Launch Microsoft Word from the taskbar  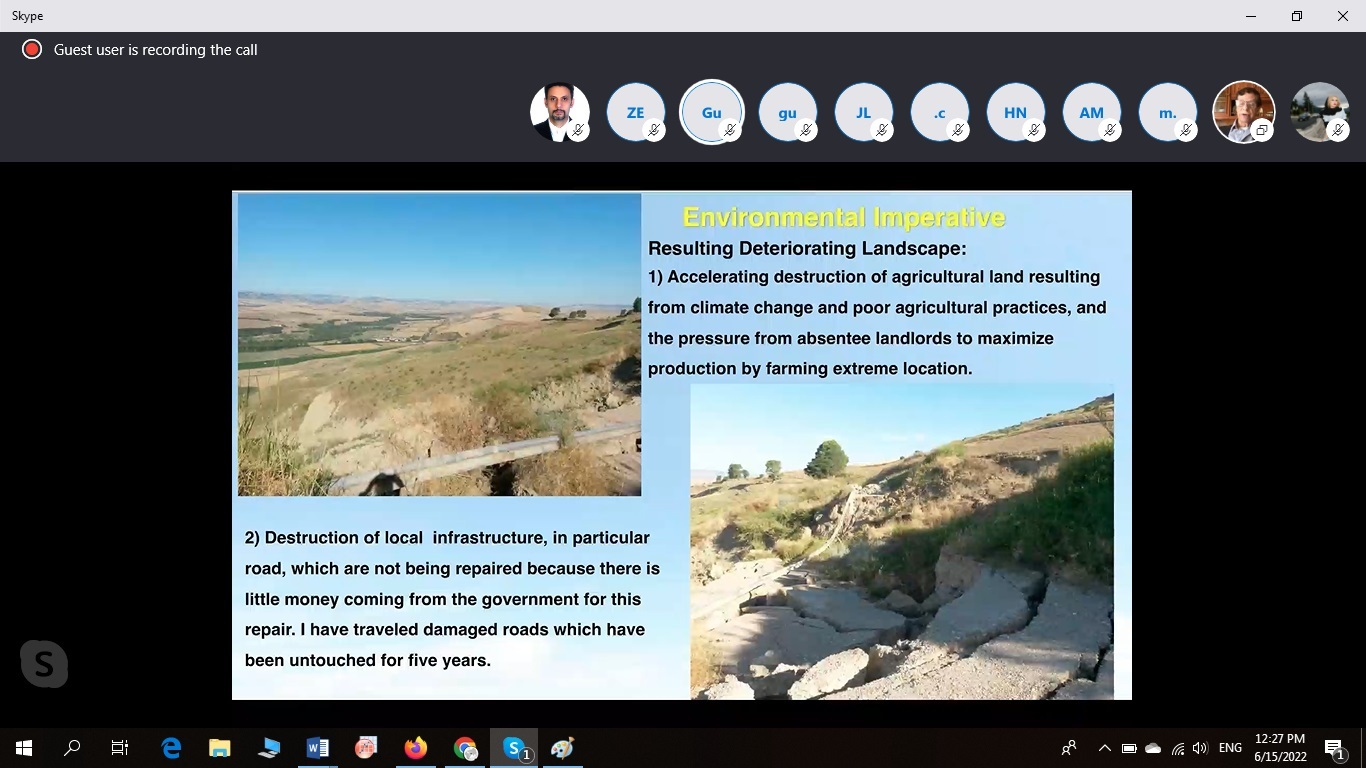pyautogui.click(x=318, y=747)
